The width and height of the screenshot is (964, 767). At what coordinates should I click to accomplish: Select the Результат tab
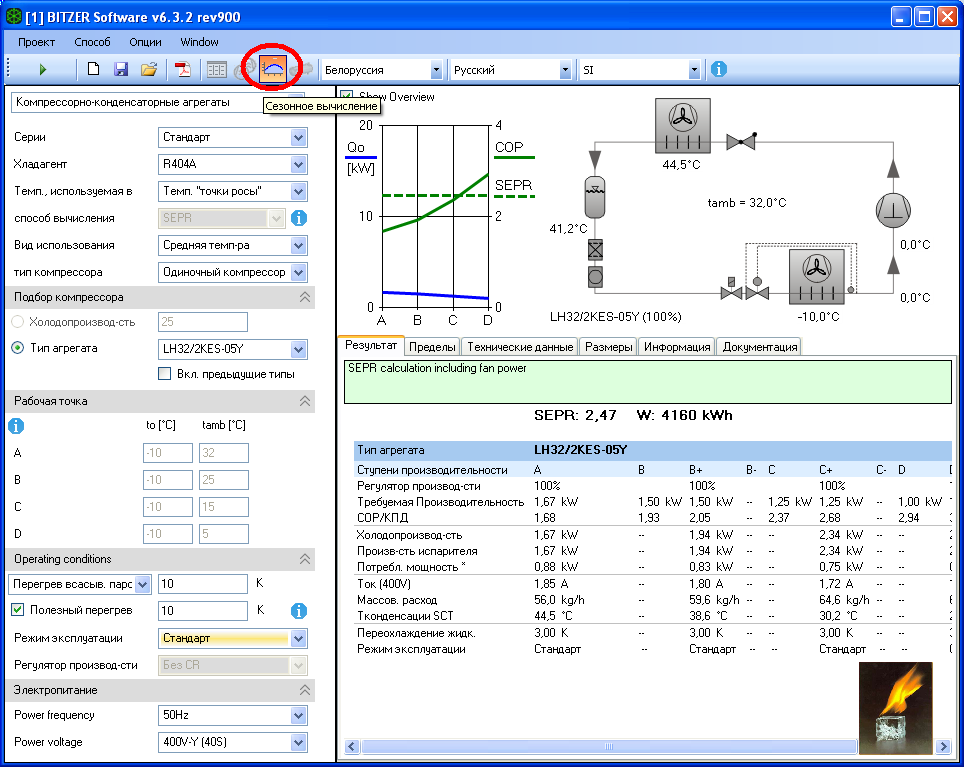(x=371, y=345)
